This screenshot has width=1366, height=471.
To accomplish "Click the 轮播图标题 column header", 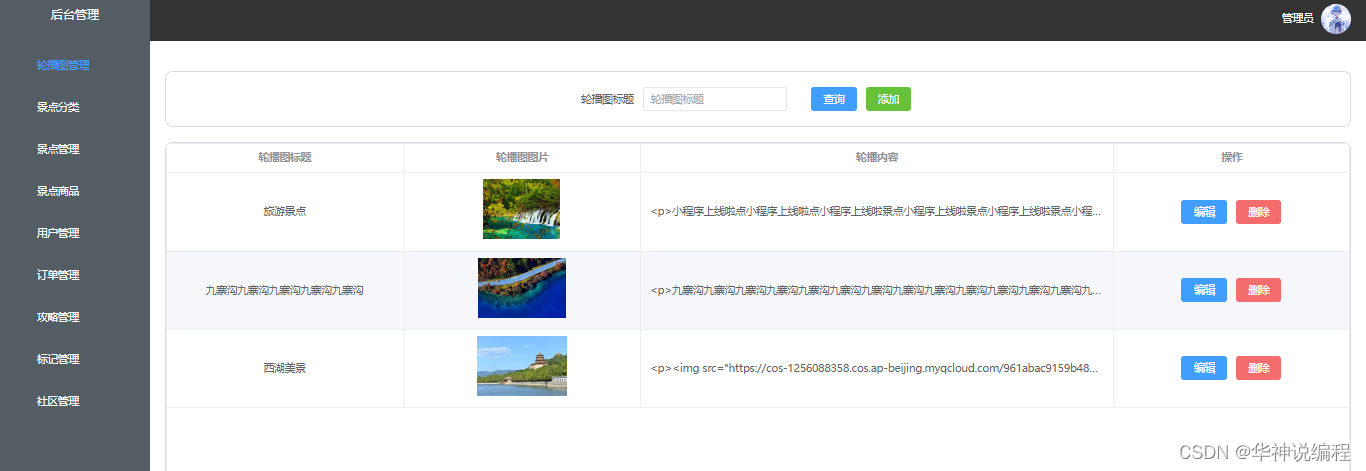I will [285, 158].
